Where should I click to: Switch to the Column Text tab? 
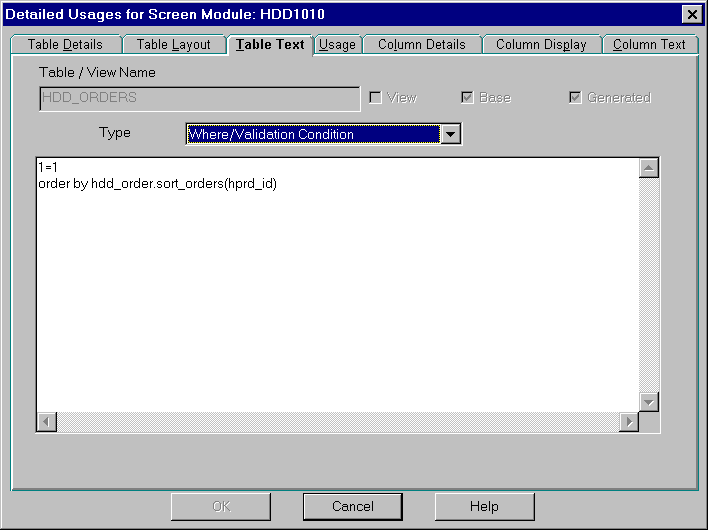(649, 45)
